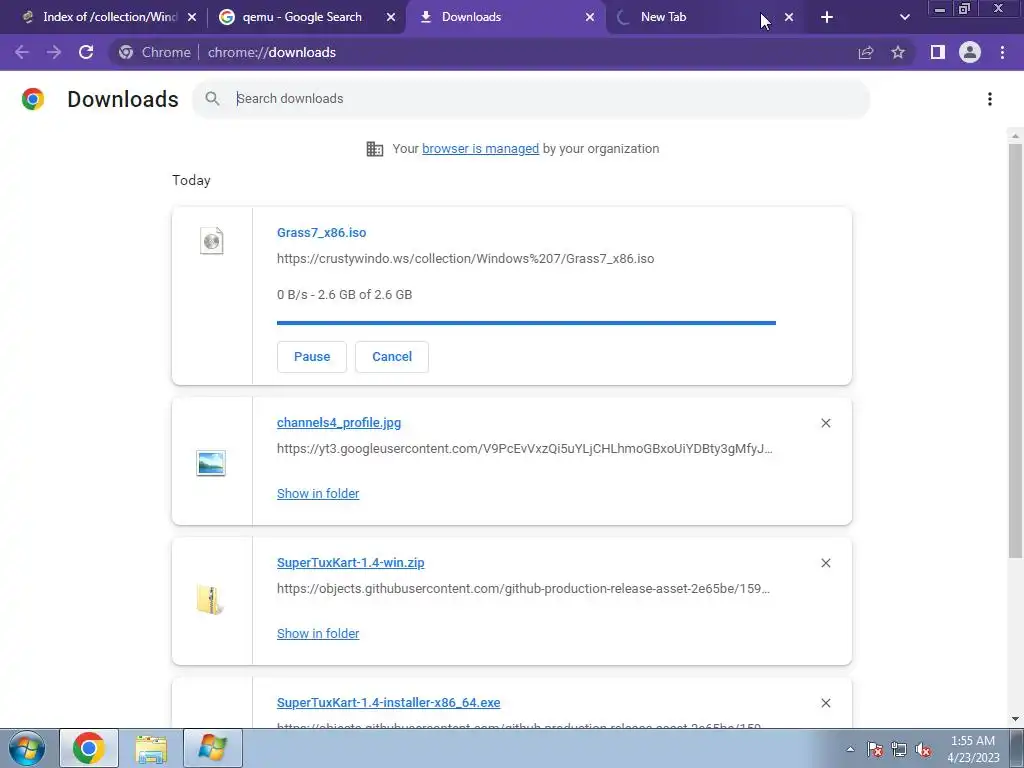Click the Chrome taskbar icon
This screenshot has width=1024, height=768.
[x=89, y=748]
